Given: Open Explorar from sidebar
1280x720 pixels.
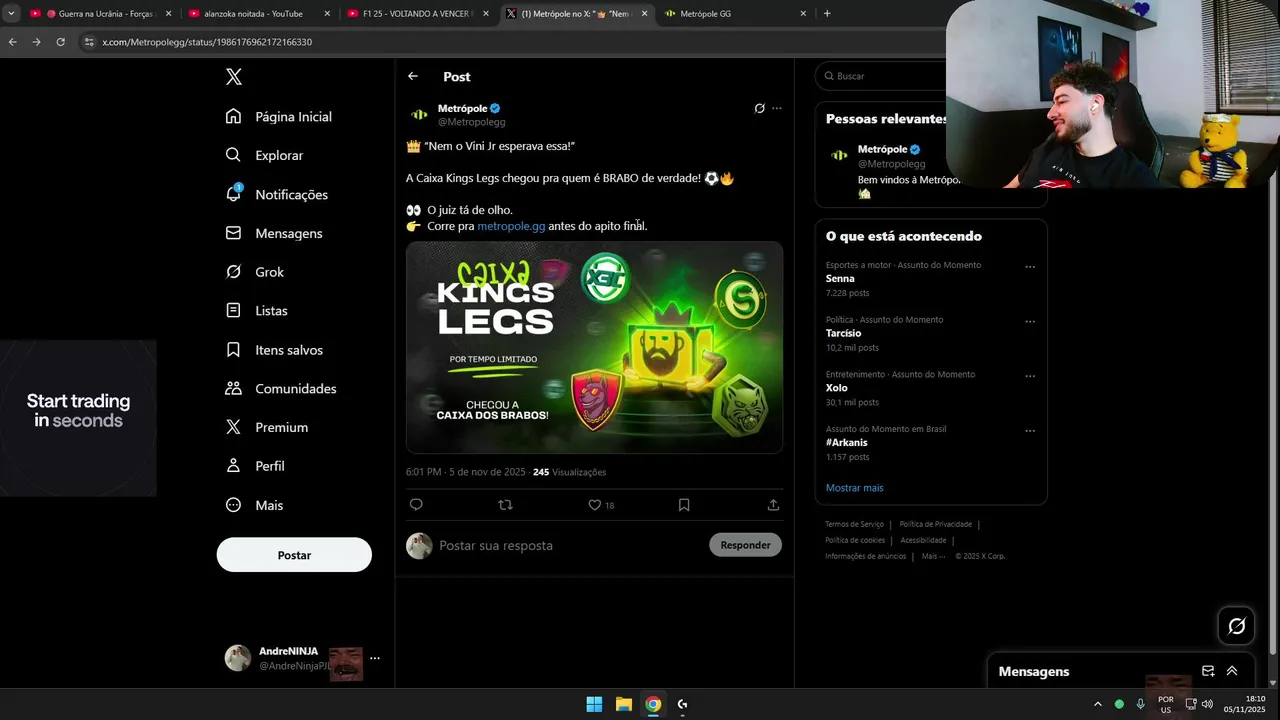Looking at the screenshot, I should click(x=265, y=155).
